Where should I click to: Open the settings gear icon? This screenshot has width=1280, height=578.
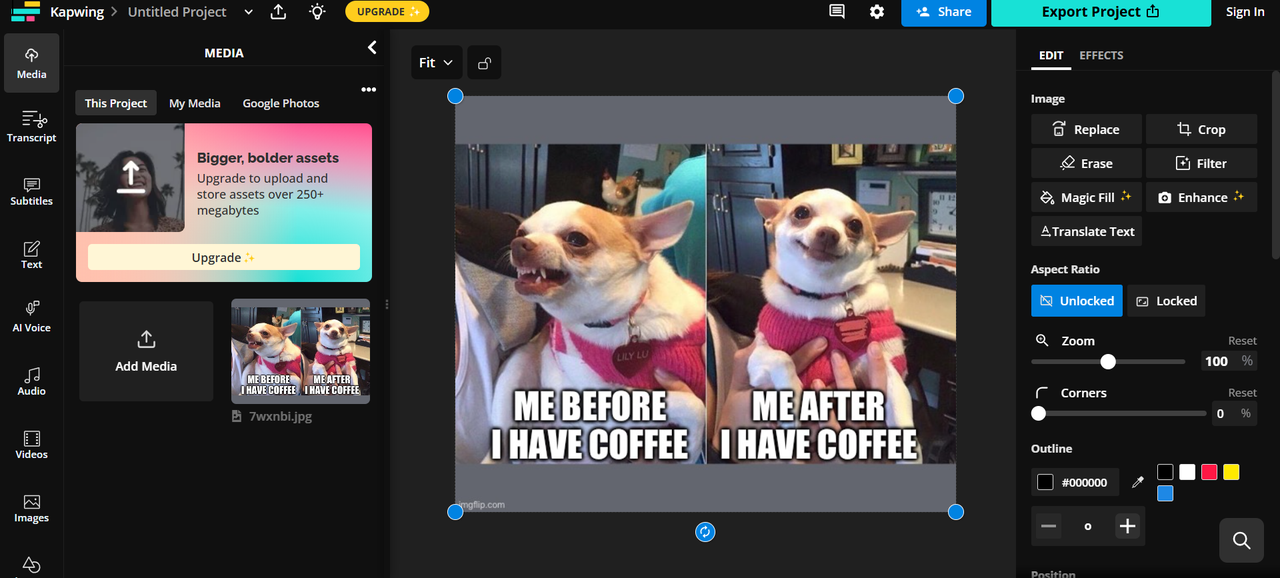pyautogui.click(x=877, y=12)
